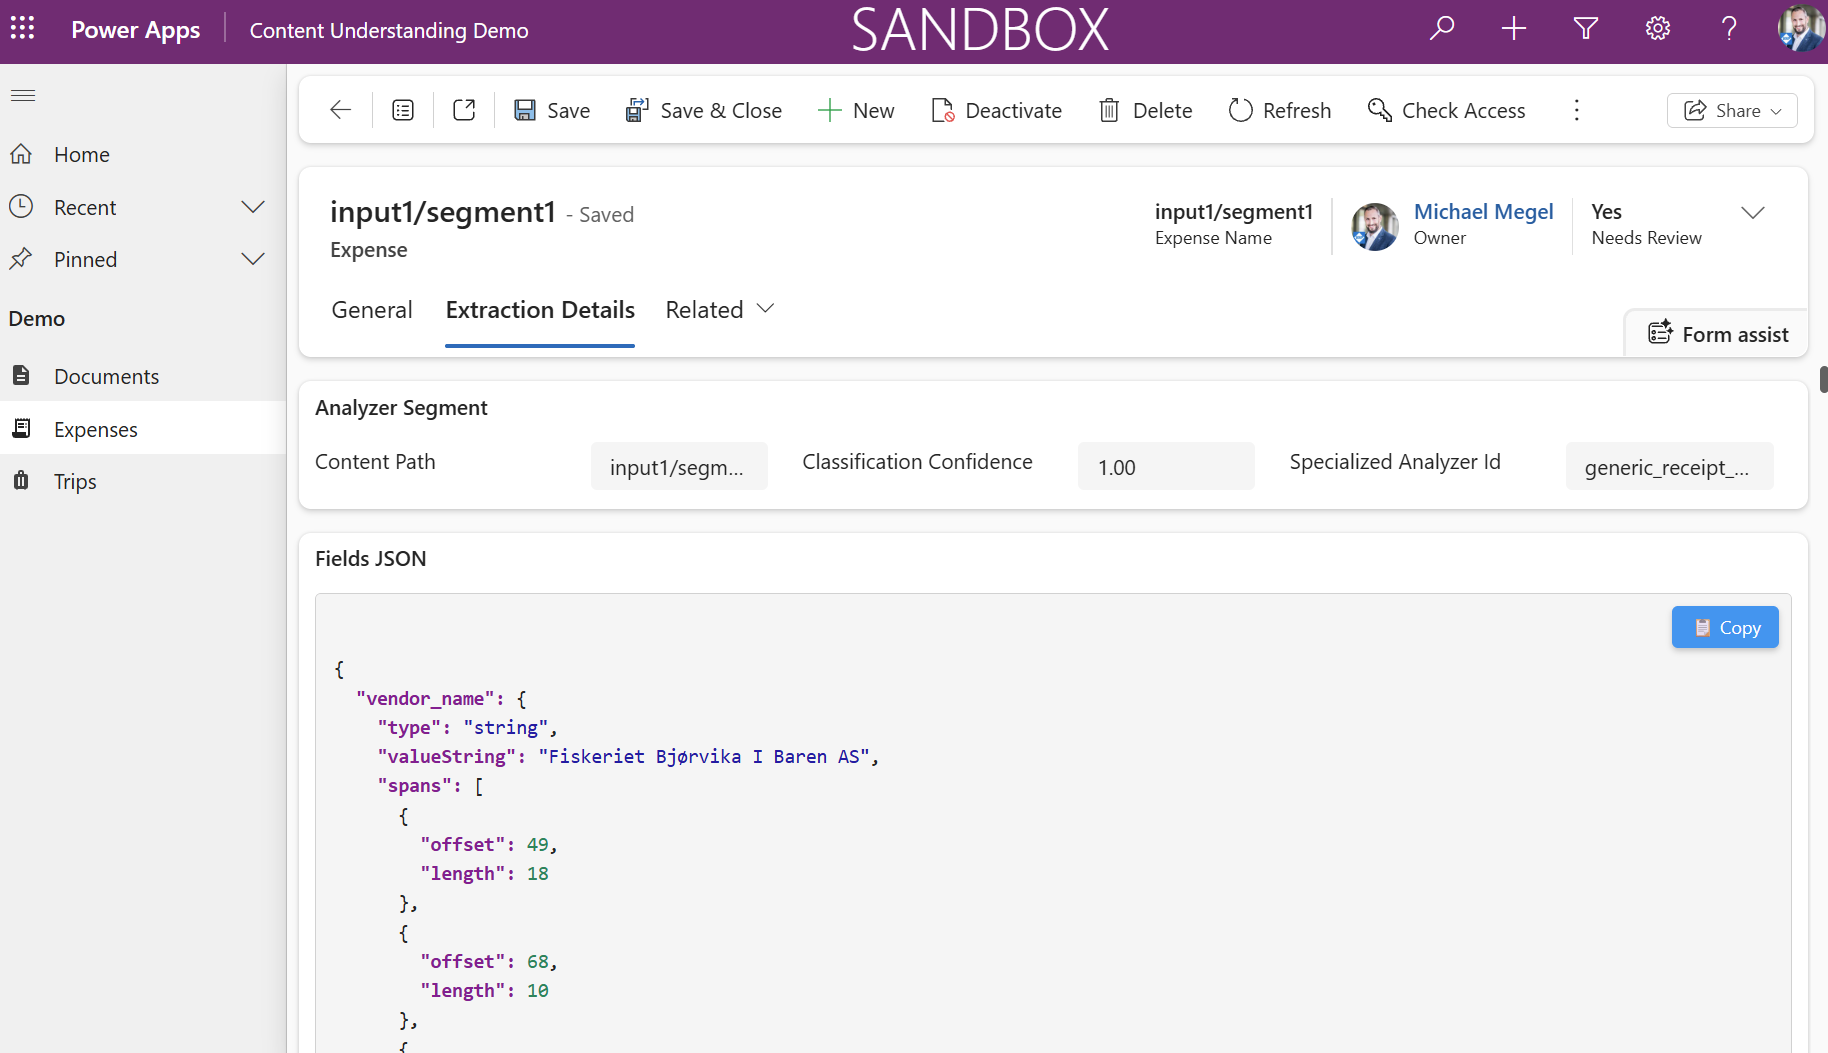Open the settings gear icon
Viewport: 1828px width, 1053px height.
point(1658,28)
